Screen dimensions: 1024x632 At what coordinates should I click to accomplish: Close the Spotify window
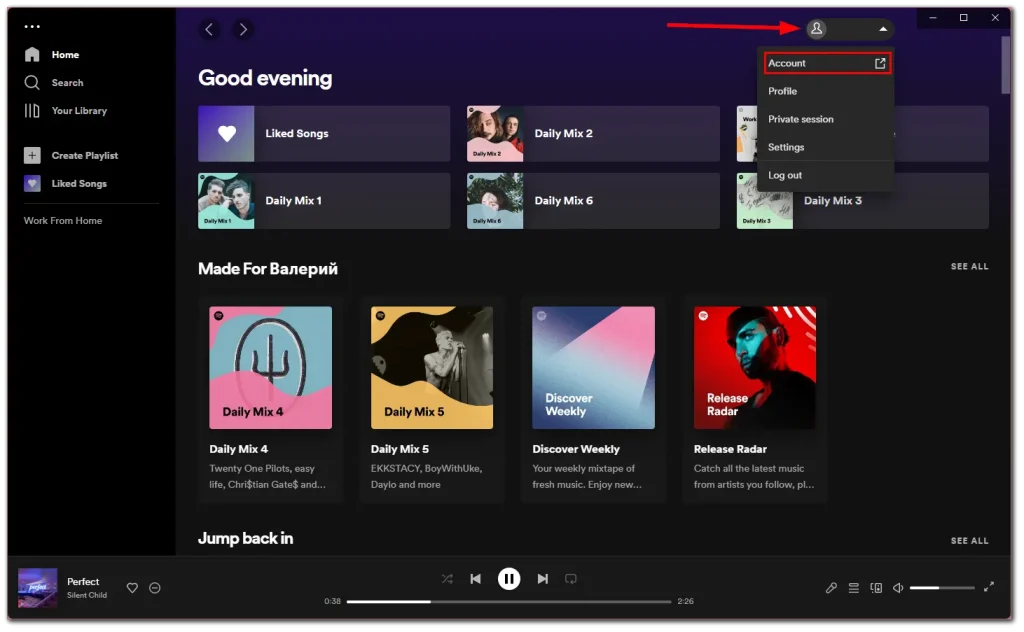click(x=995, y=18)
